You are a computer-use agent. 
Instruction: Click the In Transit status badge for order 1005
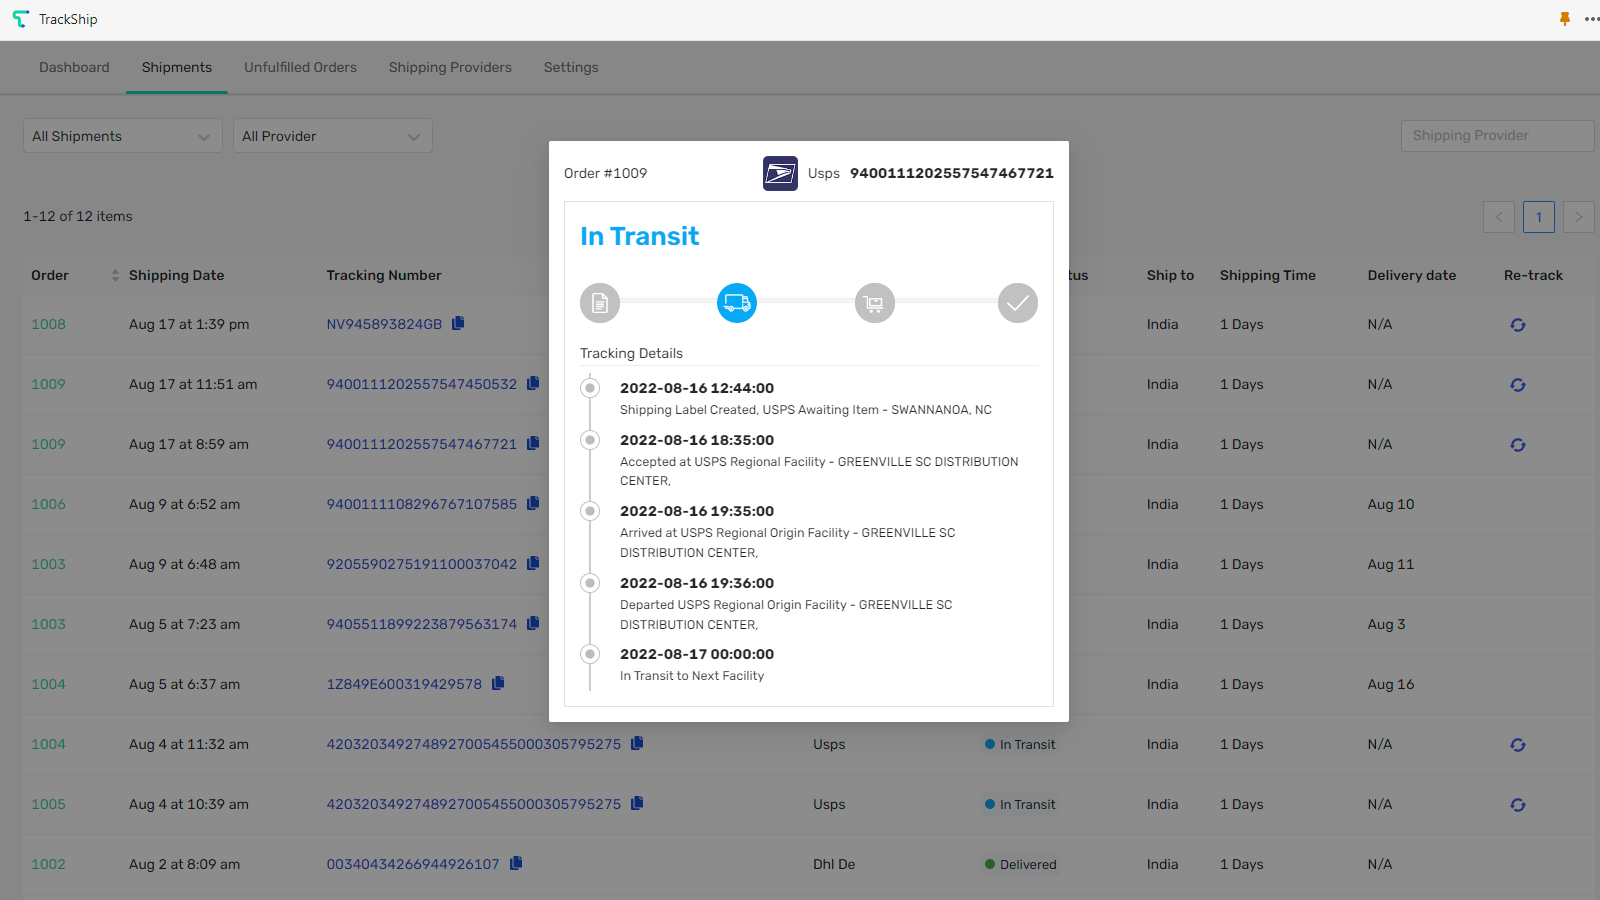1019,804
